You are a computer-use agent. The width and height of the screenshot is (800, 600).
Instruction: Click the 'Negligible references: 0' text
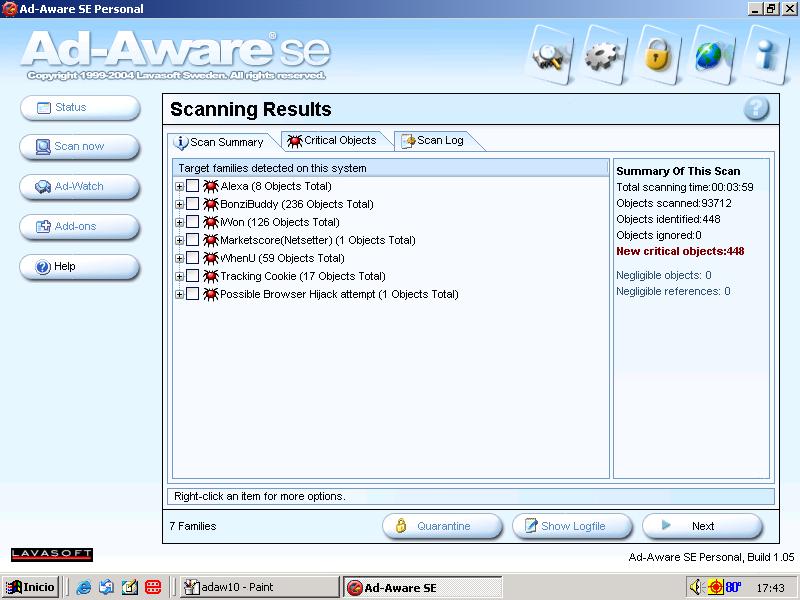[x=673, y=291]
